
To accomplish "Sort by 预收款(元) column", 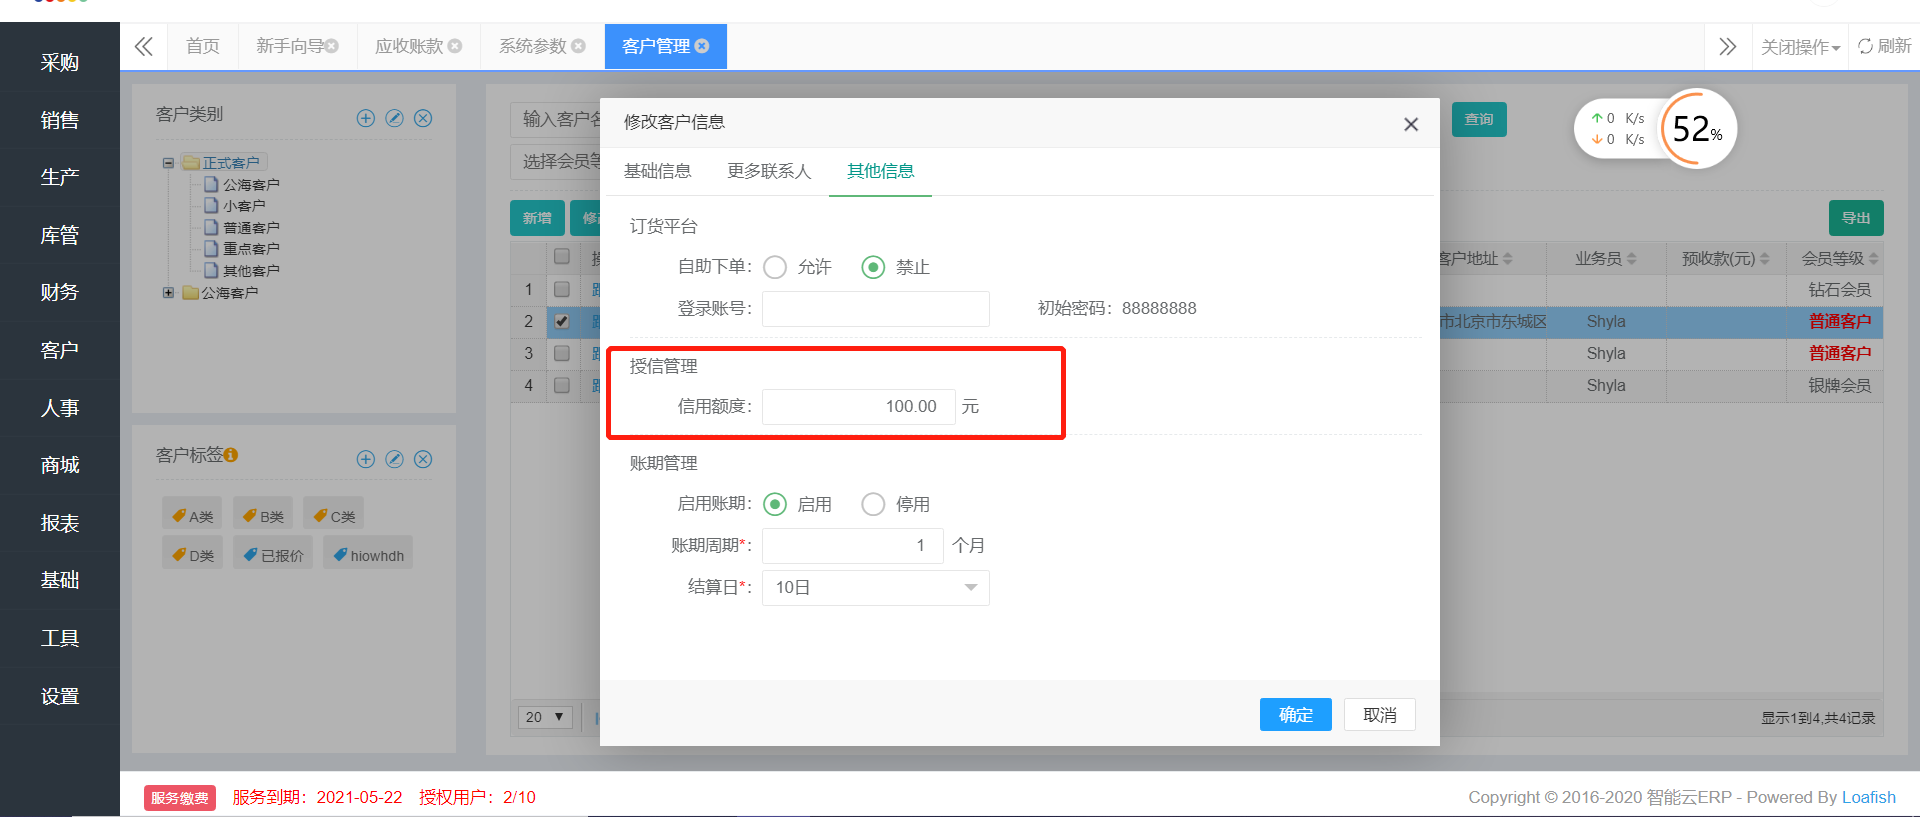I will [1765, 259].
